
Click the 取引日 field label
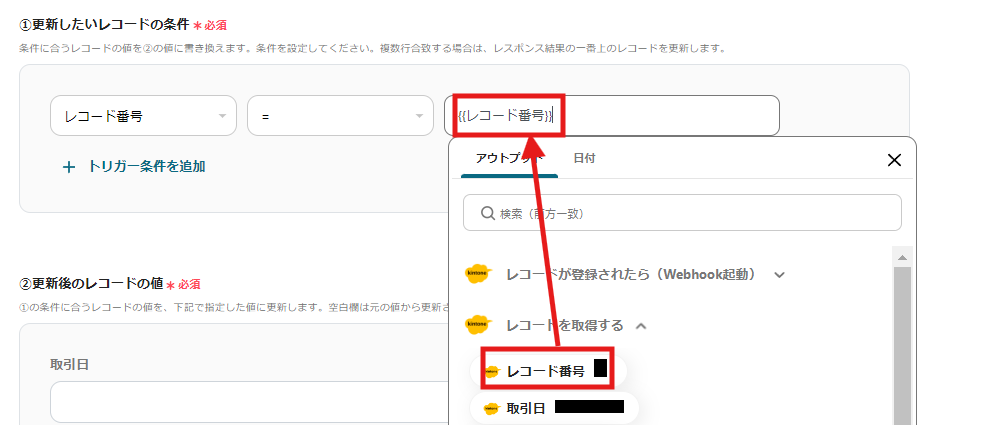click(69, 365)
